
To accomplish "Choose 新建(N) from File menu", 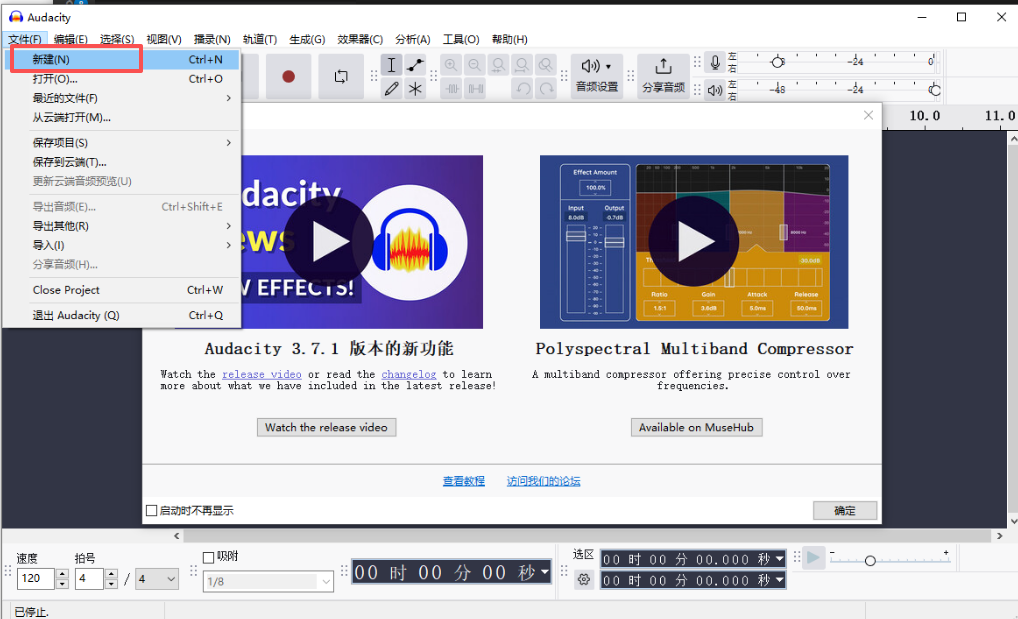I will 122,59.
